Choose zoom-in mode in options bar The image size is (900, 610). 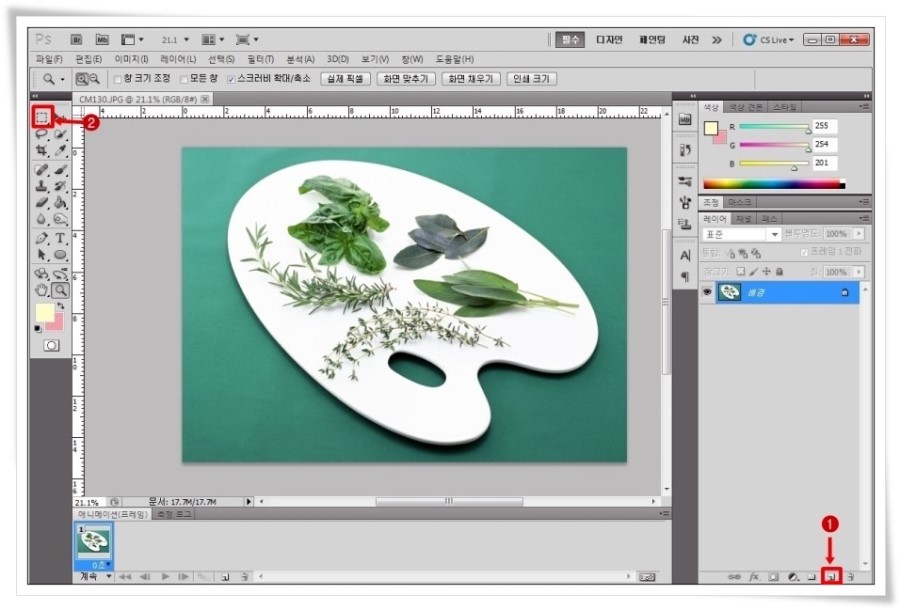coord(82,79)
